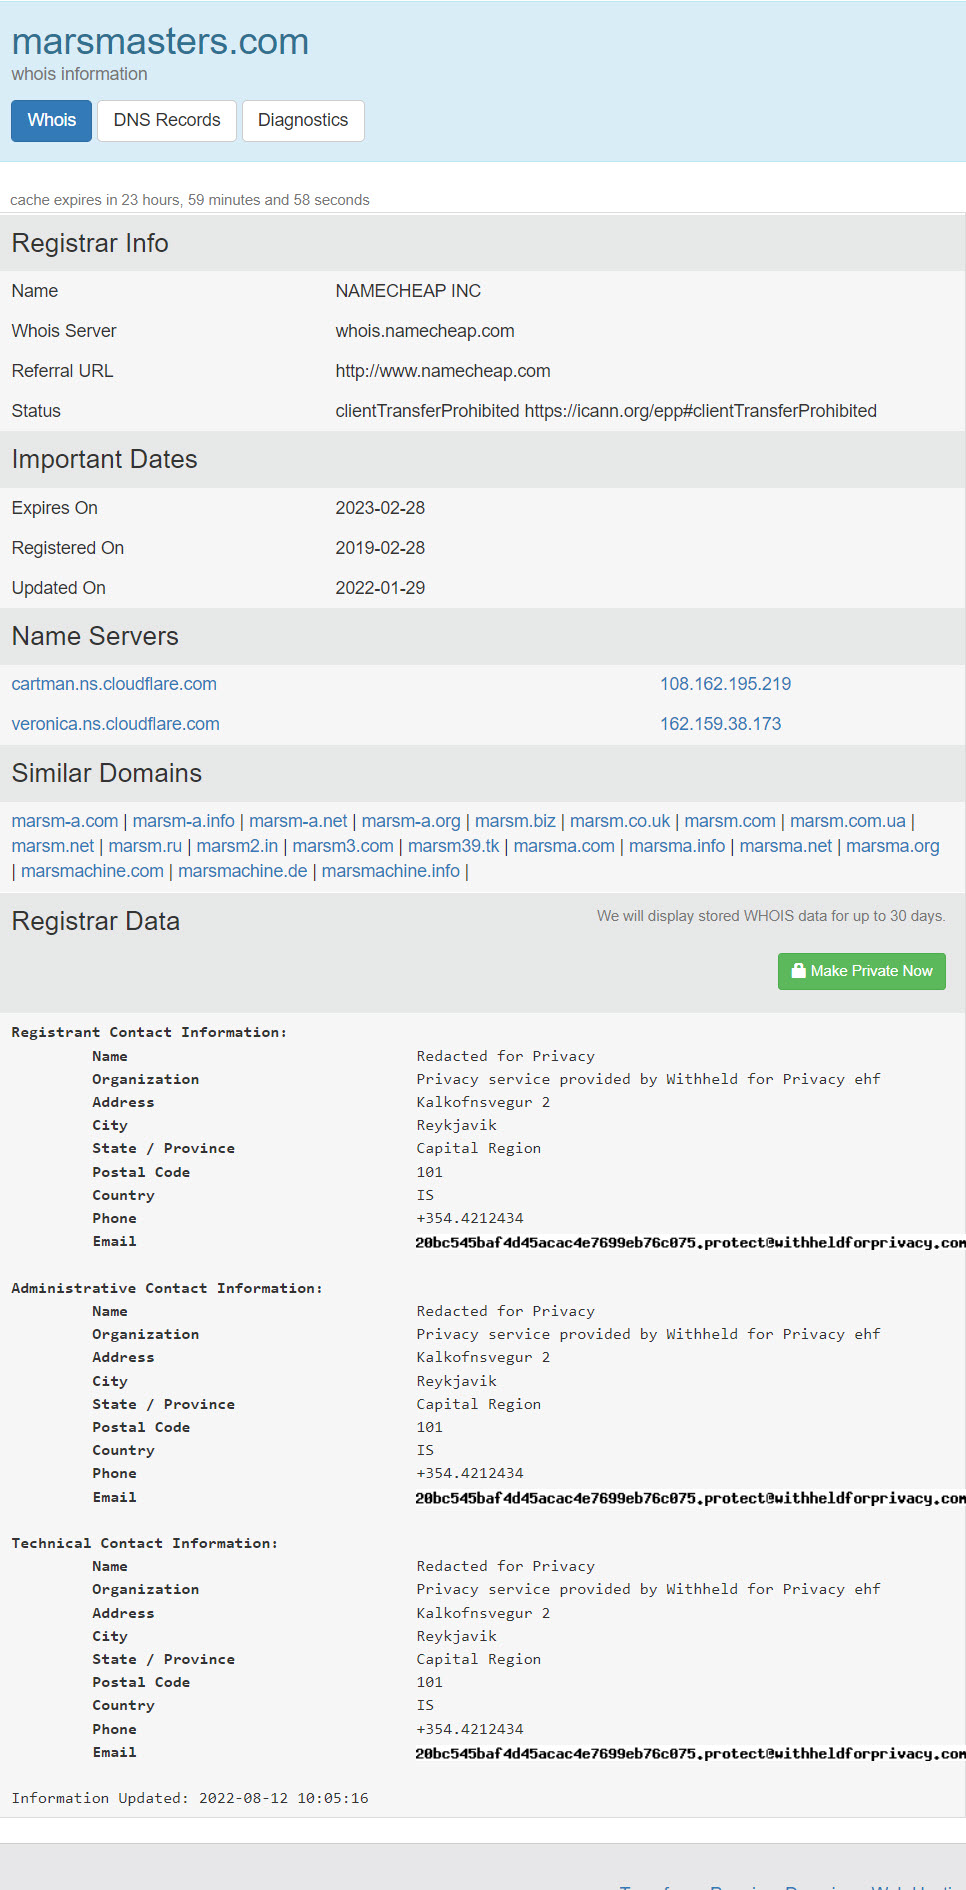Select Information Updated timestamp line
966x1890 pixels.
(190, 1798)
